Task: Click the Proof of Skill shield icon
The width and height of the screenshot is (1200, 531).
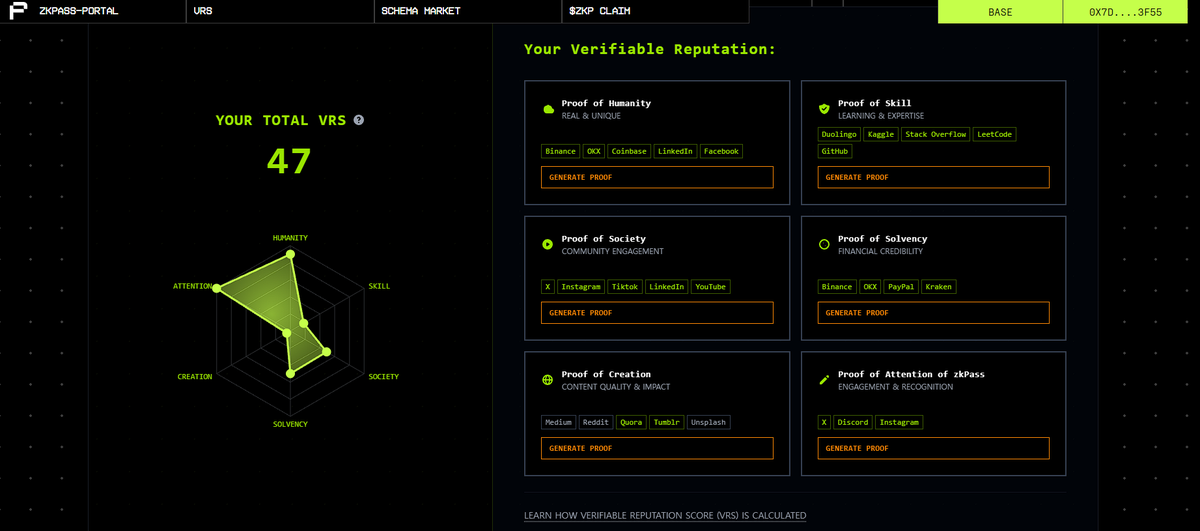Action: [824, 109]
